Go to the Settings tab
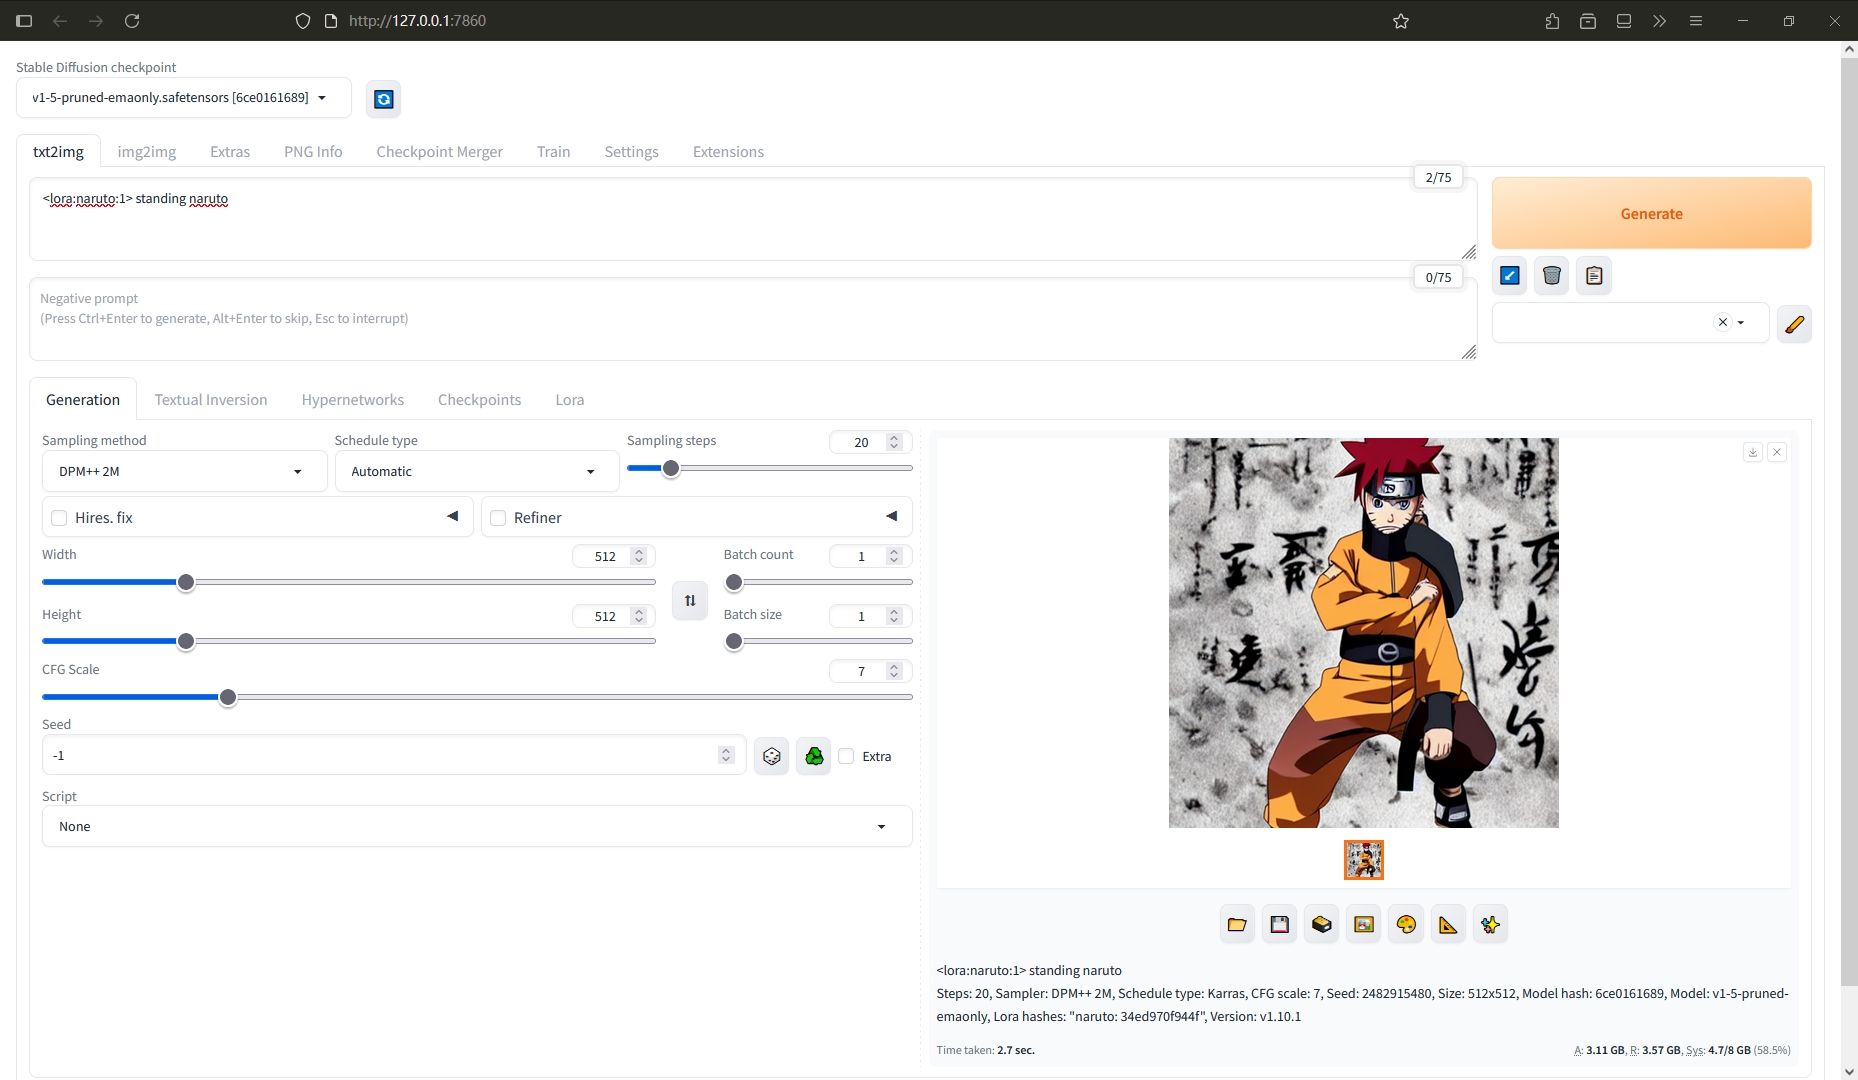The width and height of the screenshot is (1858, 1080). coord(631,152)
